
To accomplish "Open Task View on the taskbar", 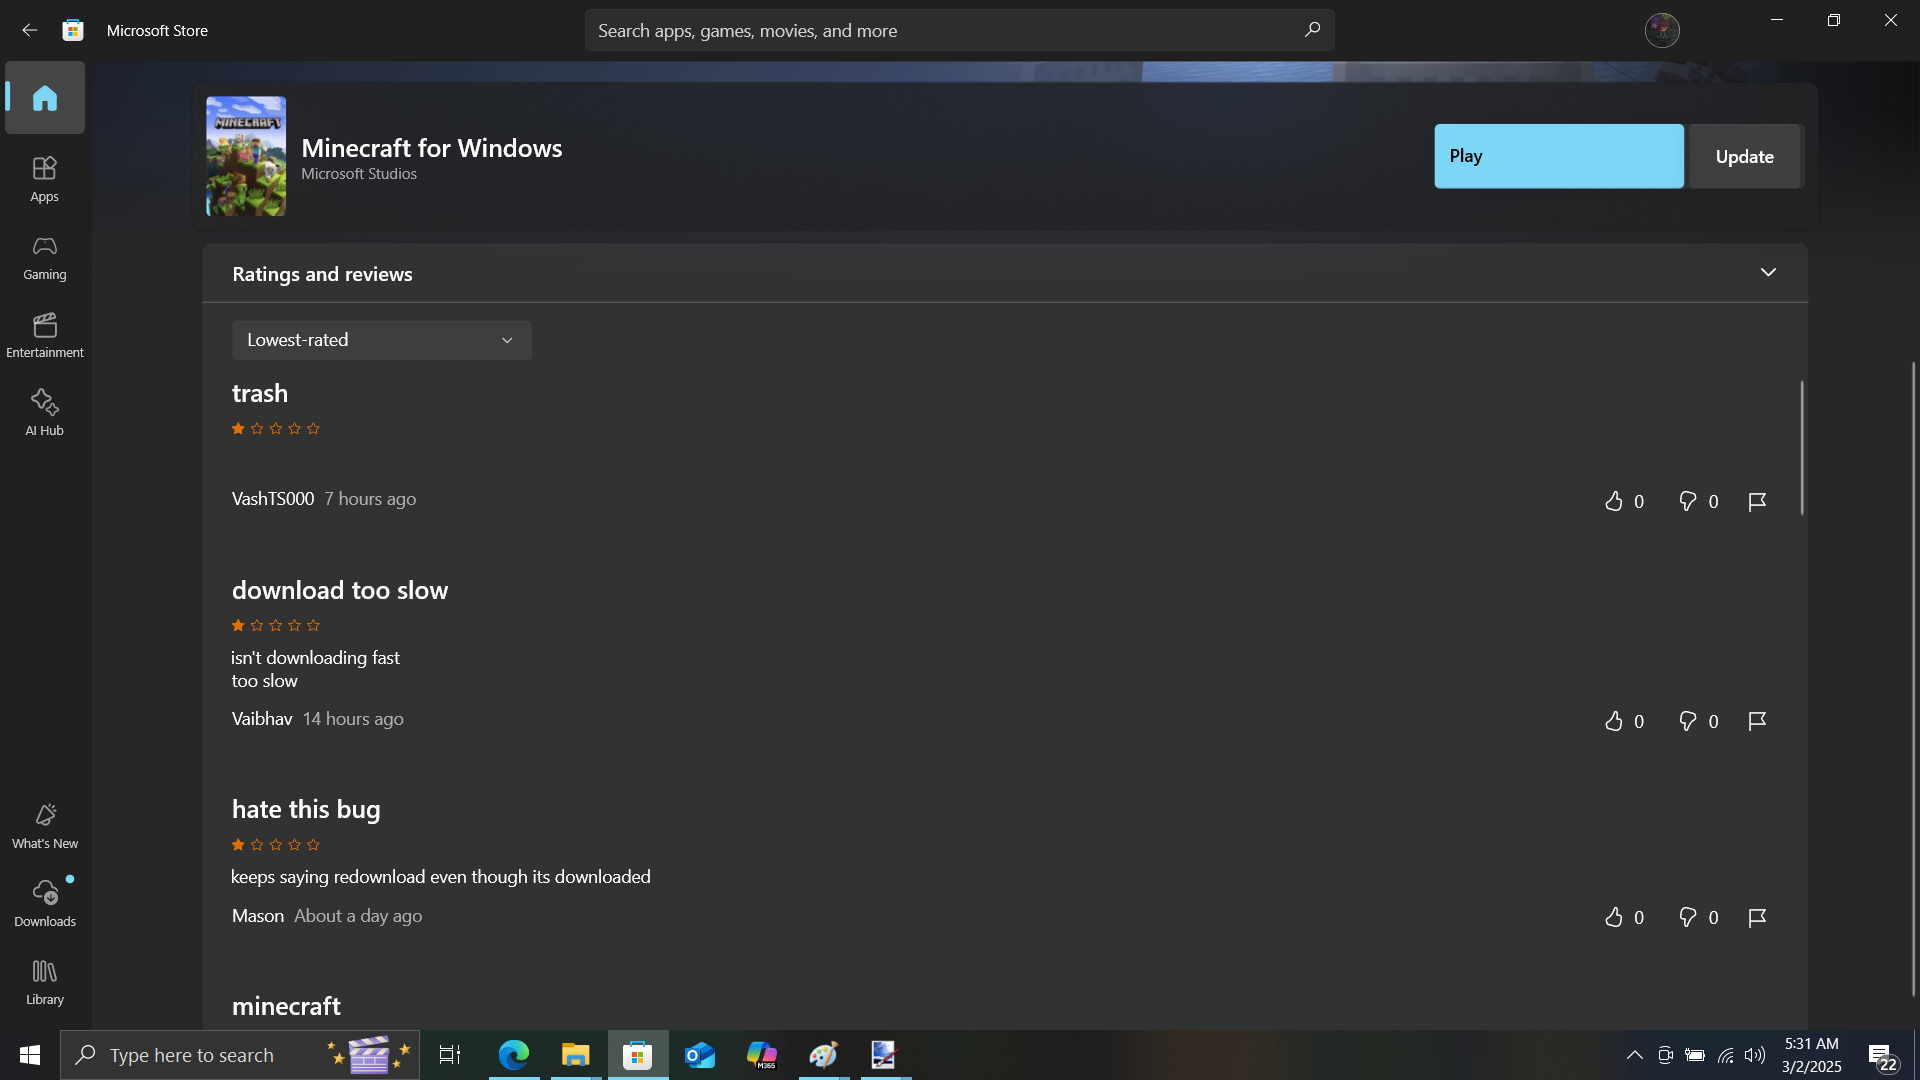I will [x=450, y=1055].
